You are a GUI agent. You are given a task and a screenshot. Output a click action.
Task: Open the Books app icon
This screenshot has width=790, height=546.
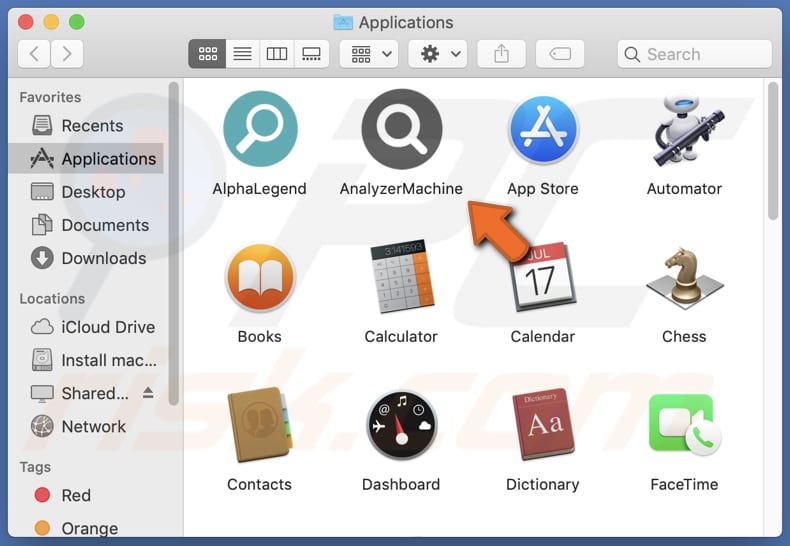coord(260,278)
